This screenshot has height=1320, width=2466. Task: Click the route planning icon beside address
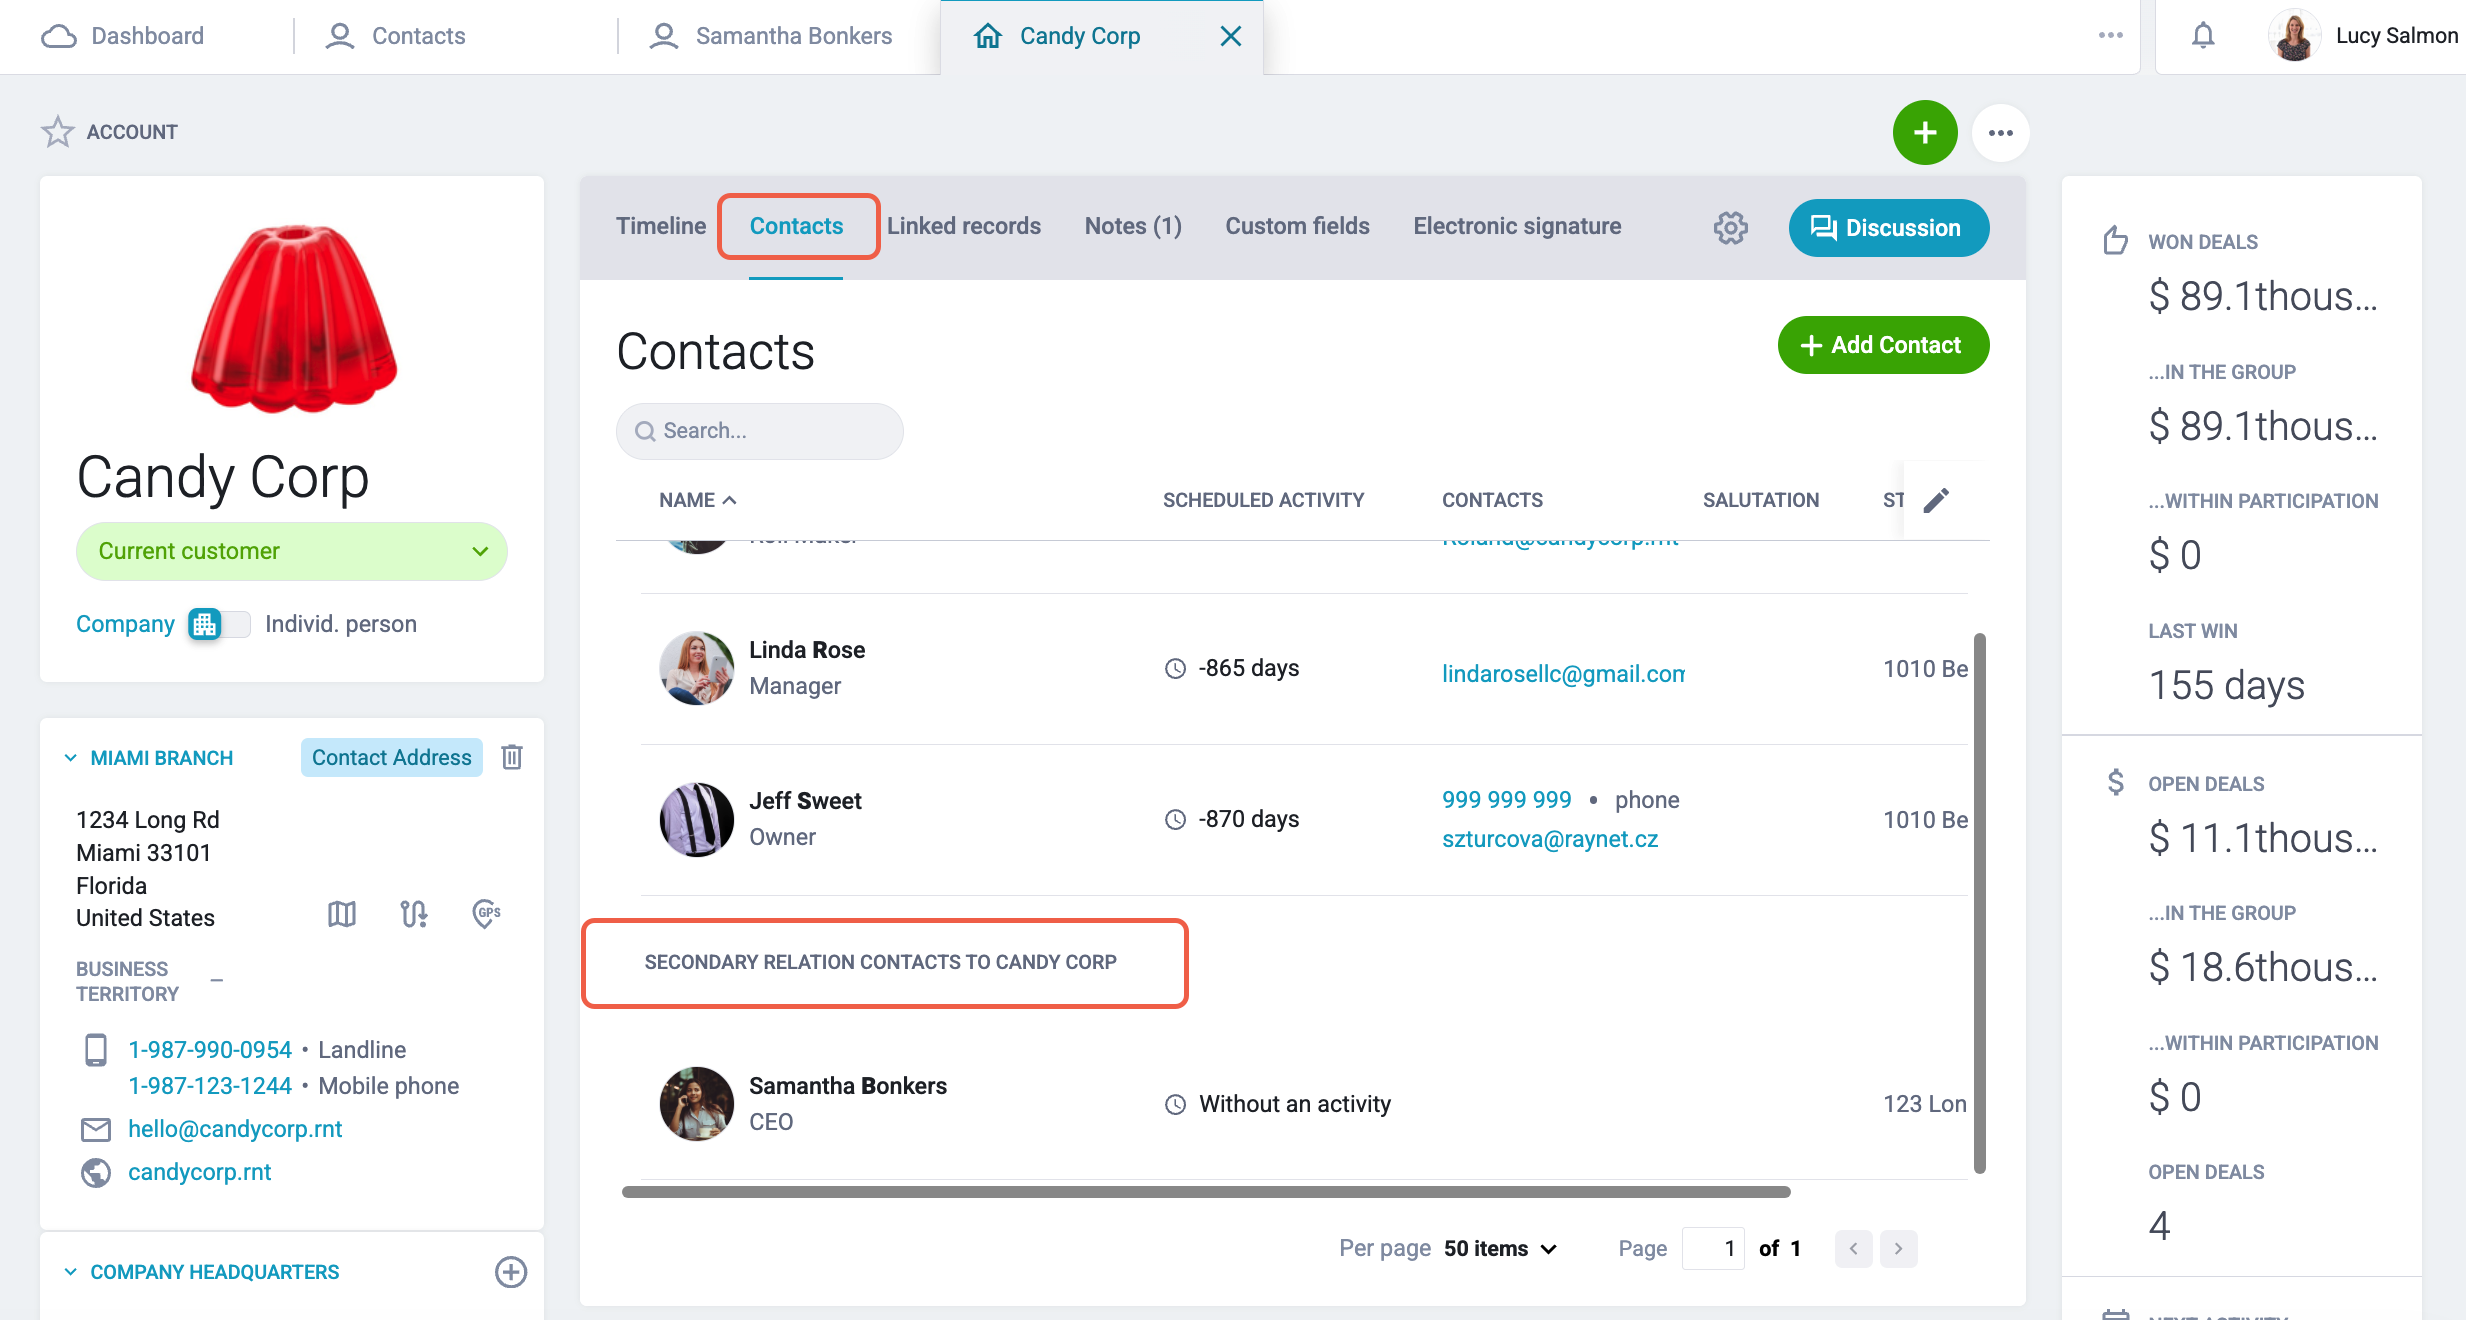pos(414,913)
